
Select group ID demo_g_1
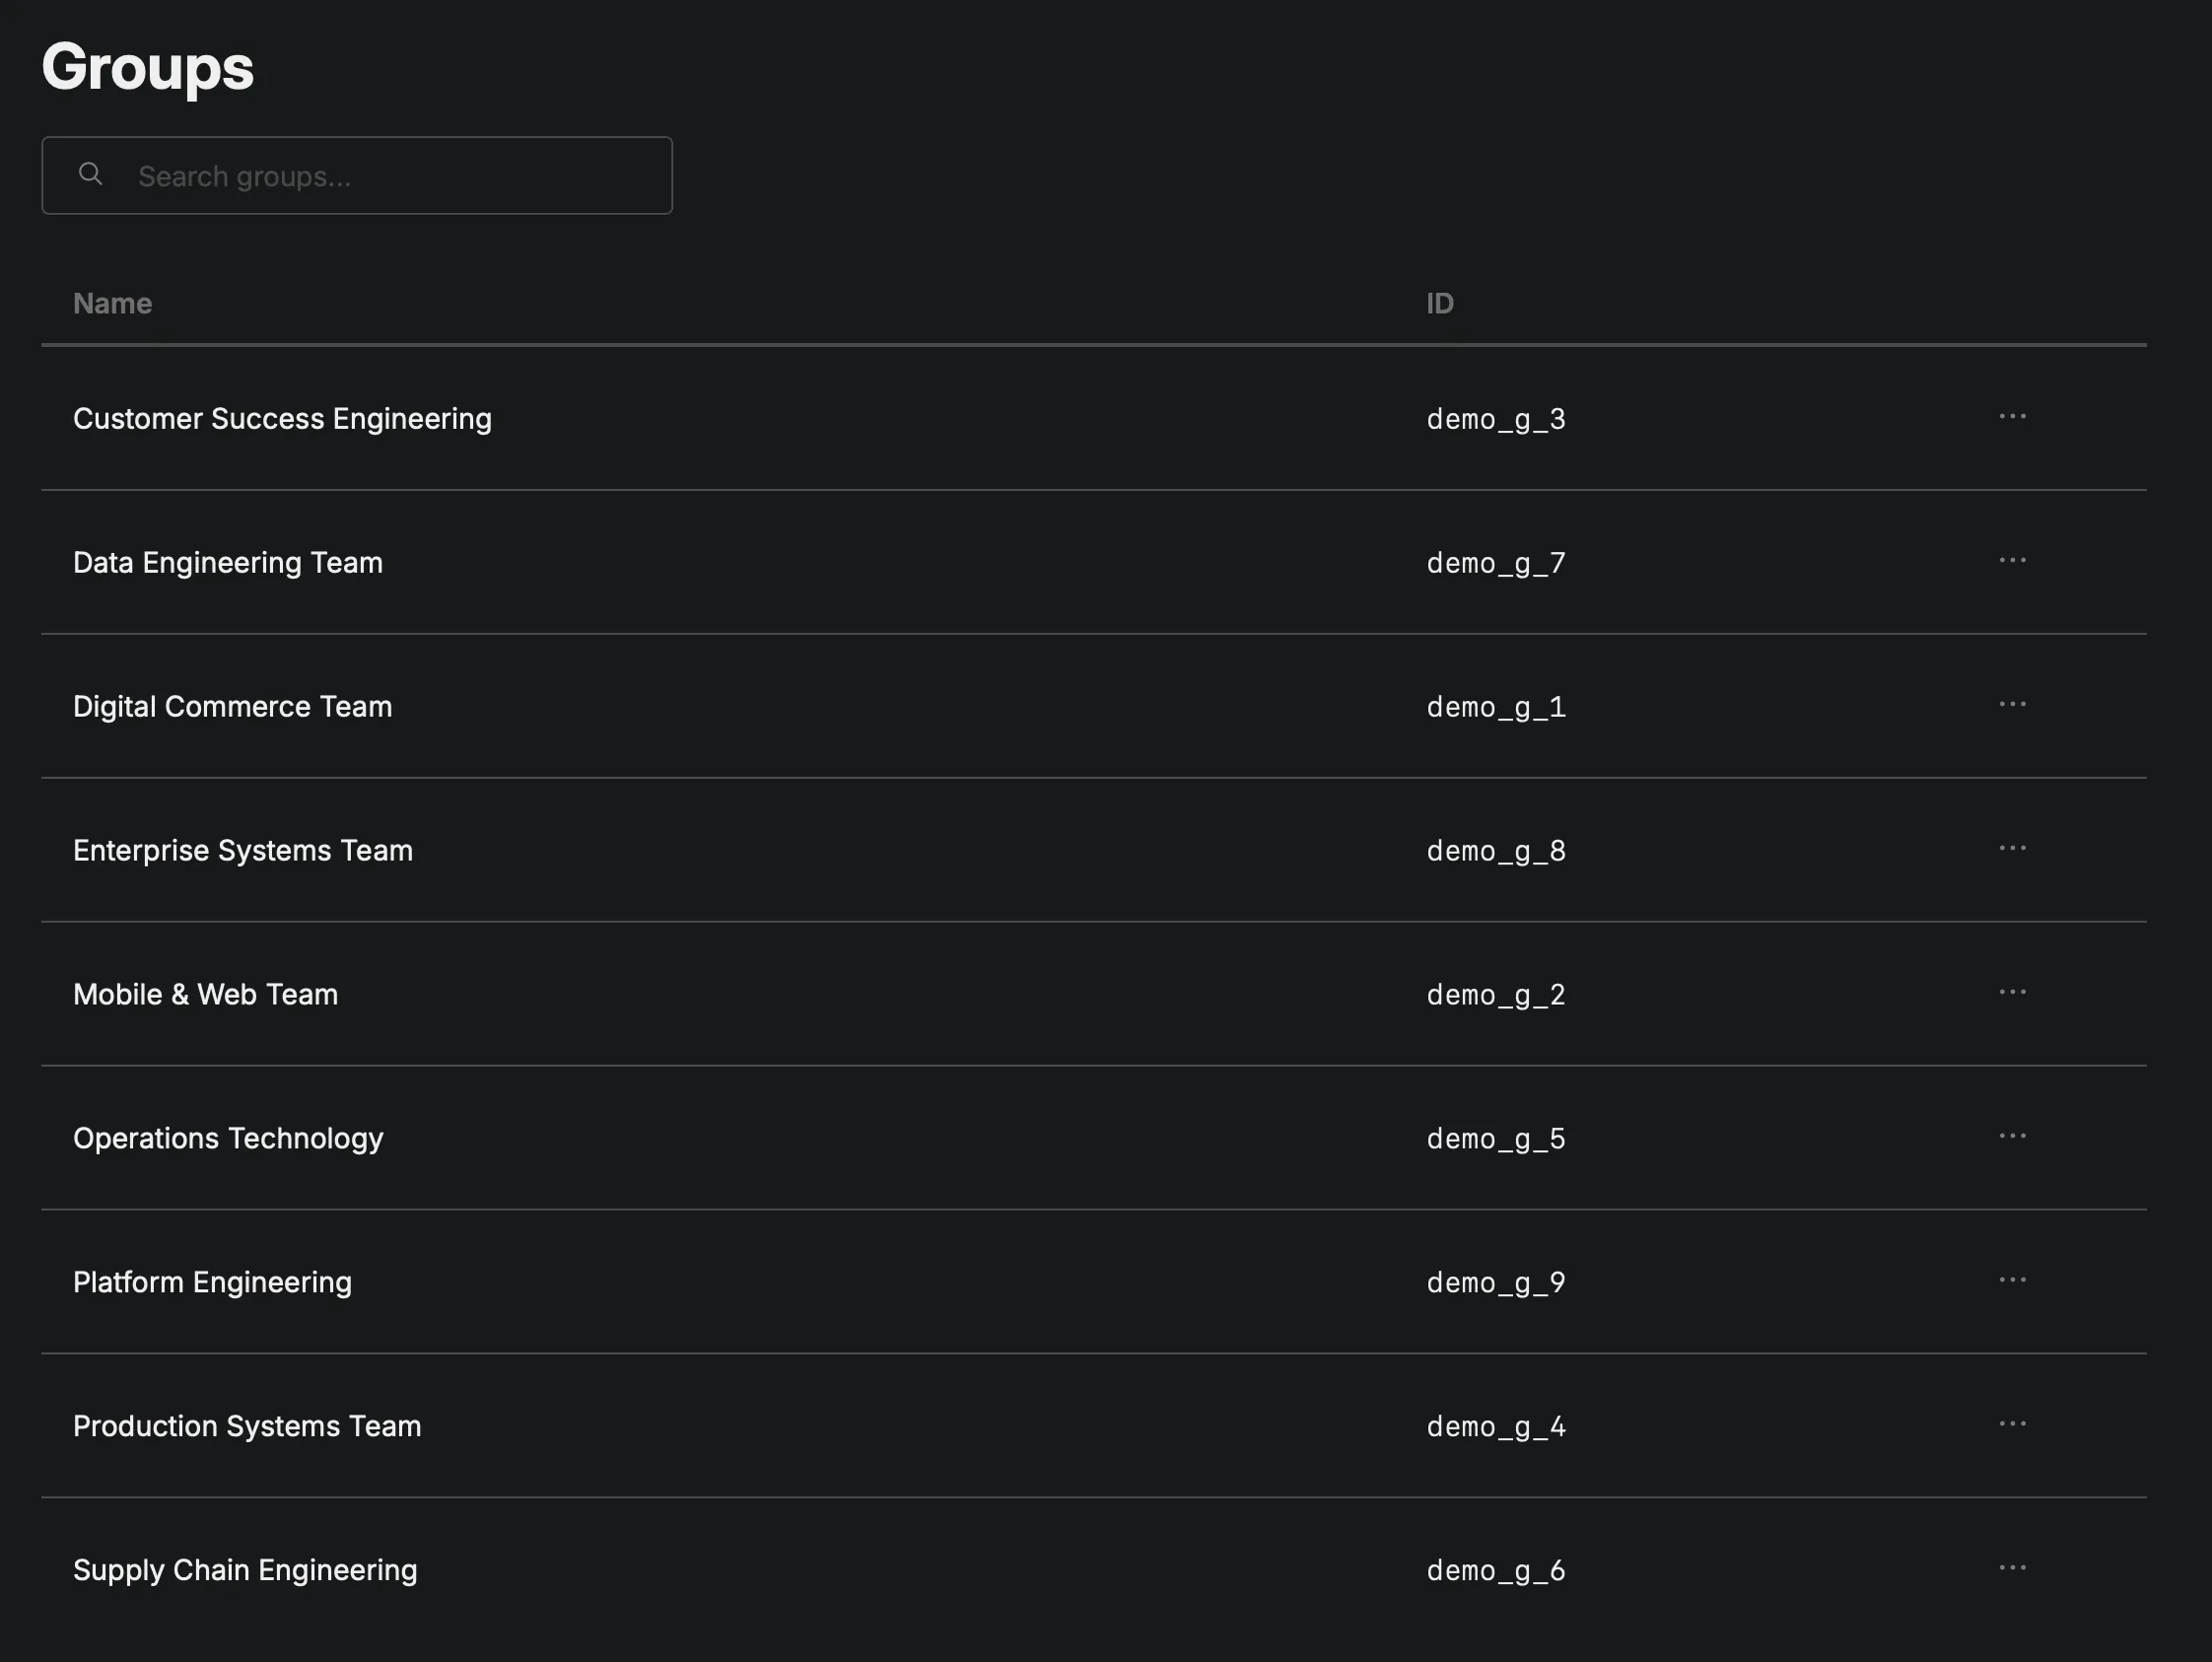pyautogui.click(x=1495, y=707)
